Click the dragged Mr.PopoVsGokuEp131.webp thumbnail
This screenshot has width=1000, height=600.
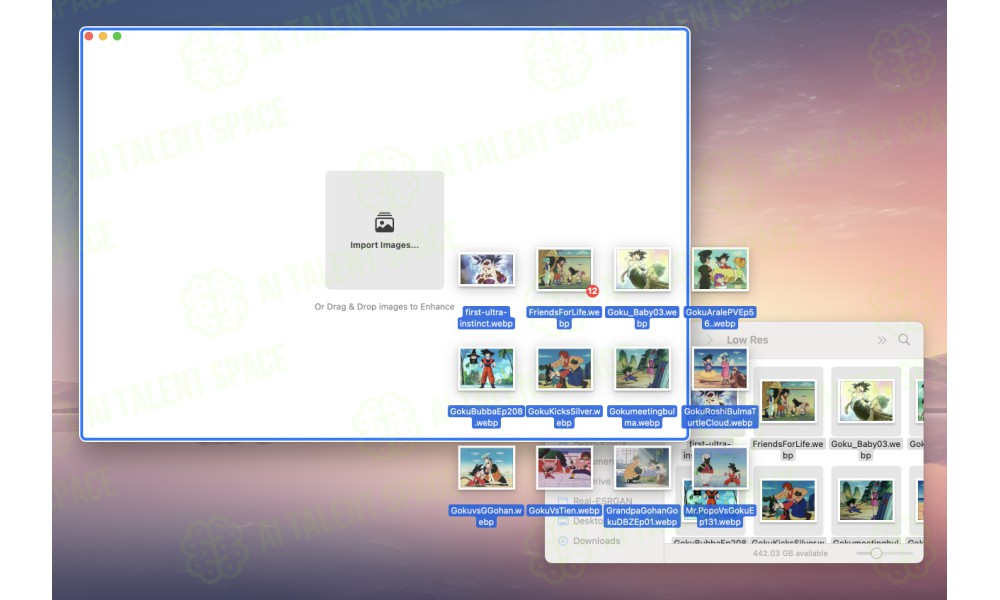[x=720, y=468]
